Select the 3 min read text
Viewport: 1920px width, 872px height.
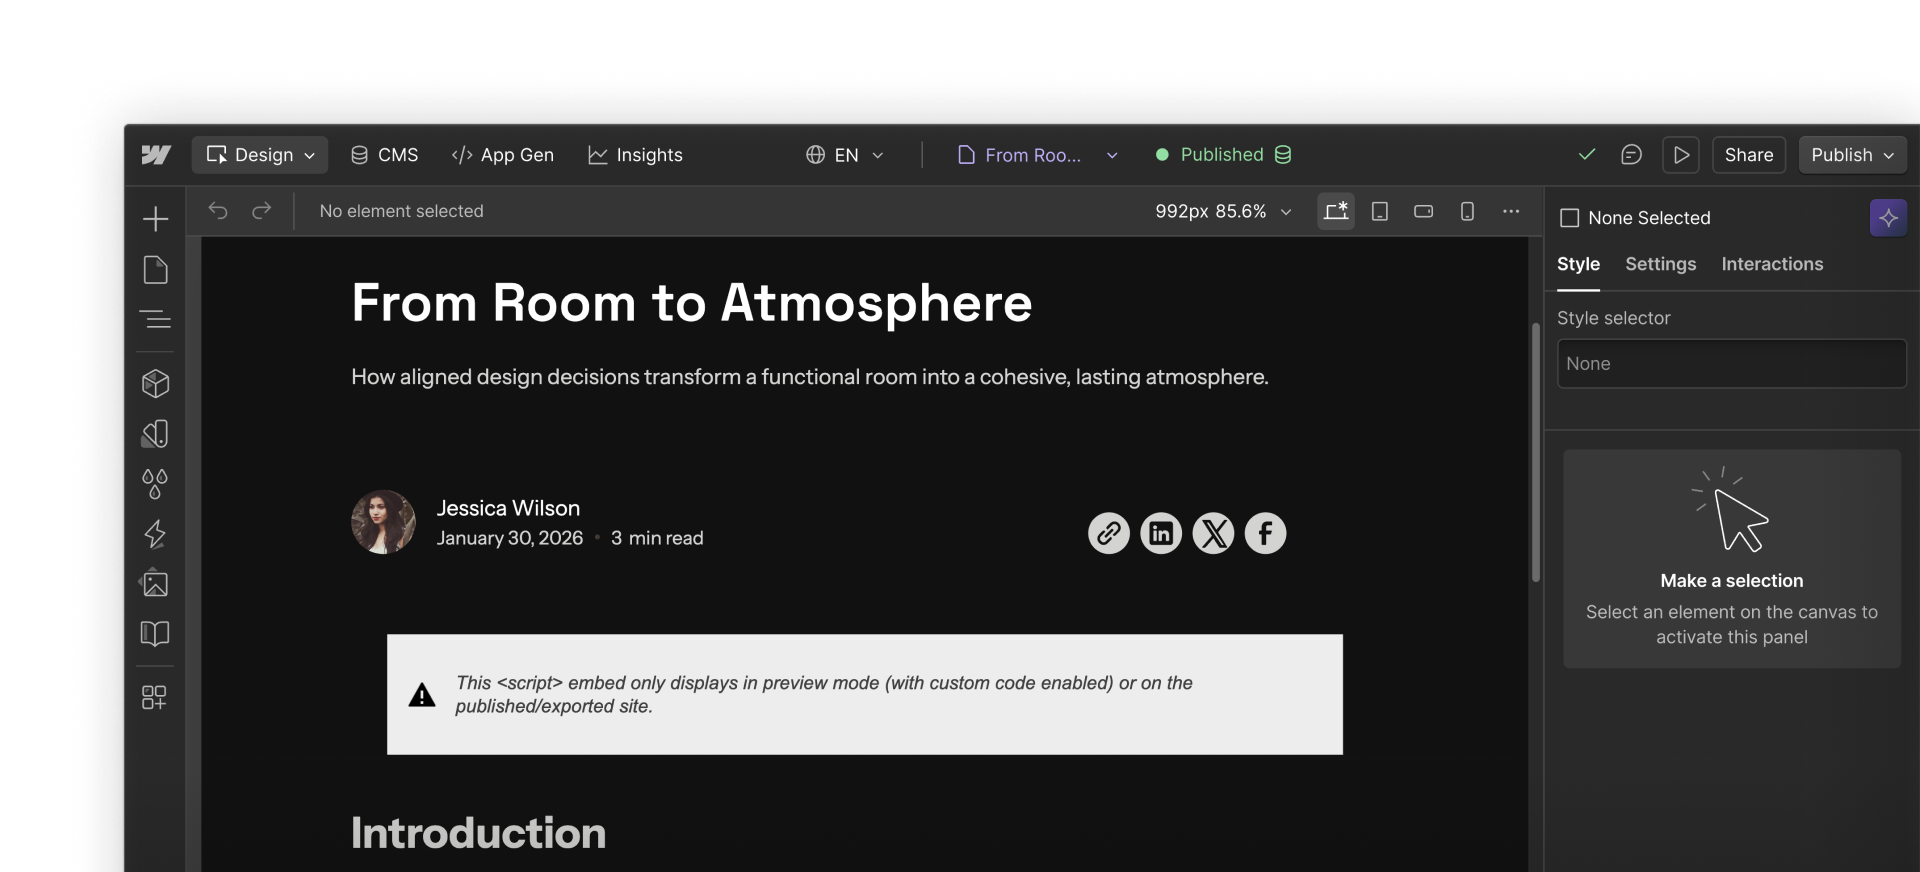(x=657, y=538)
